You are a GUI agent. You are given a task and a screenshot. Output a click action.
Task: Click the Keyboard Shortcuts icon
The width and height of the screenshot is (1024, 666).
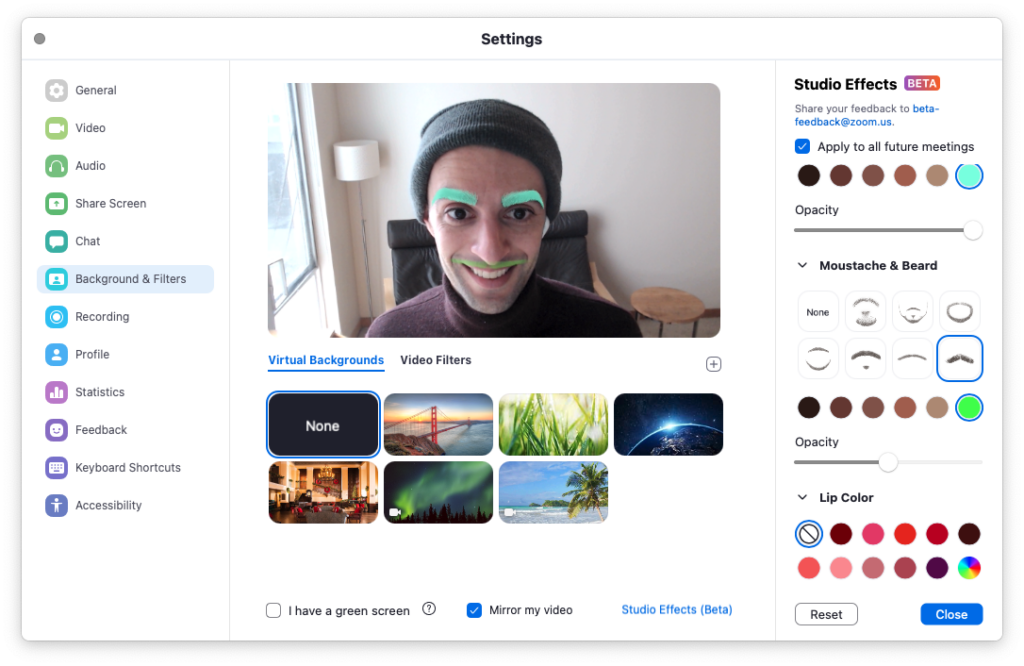(x=56, y=468)
